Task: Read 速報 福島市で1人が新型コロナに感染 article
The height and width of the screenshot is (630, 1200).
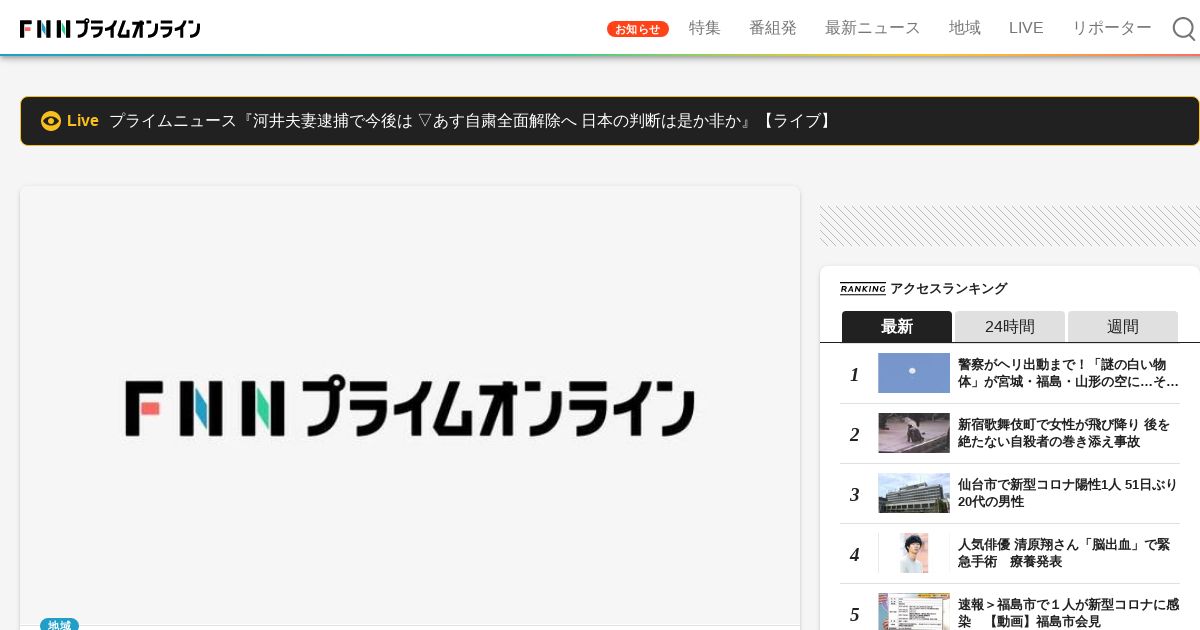Action: pyautogui.click(x=1068, y=613)
